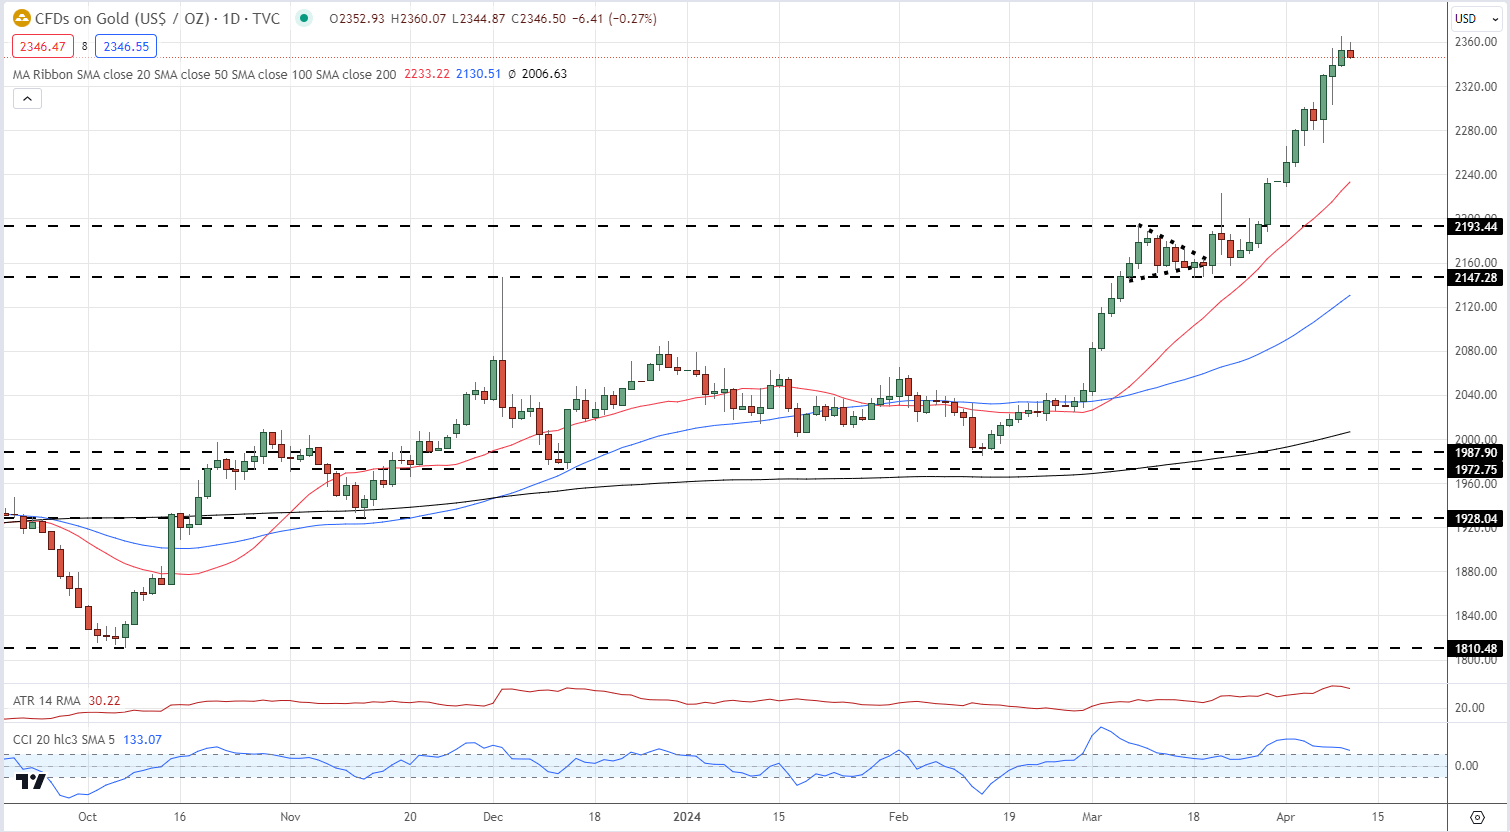The height and width of the screenshot is (832, 1510).
Task: Open the USD currency dropdown
Action: click(1477, 18)
